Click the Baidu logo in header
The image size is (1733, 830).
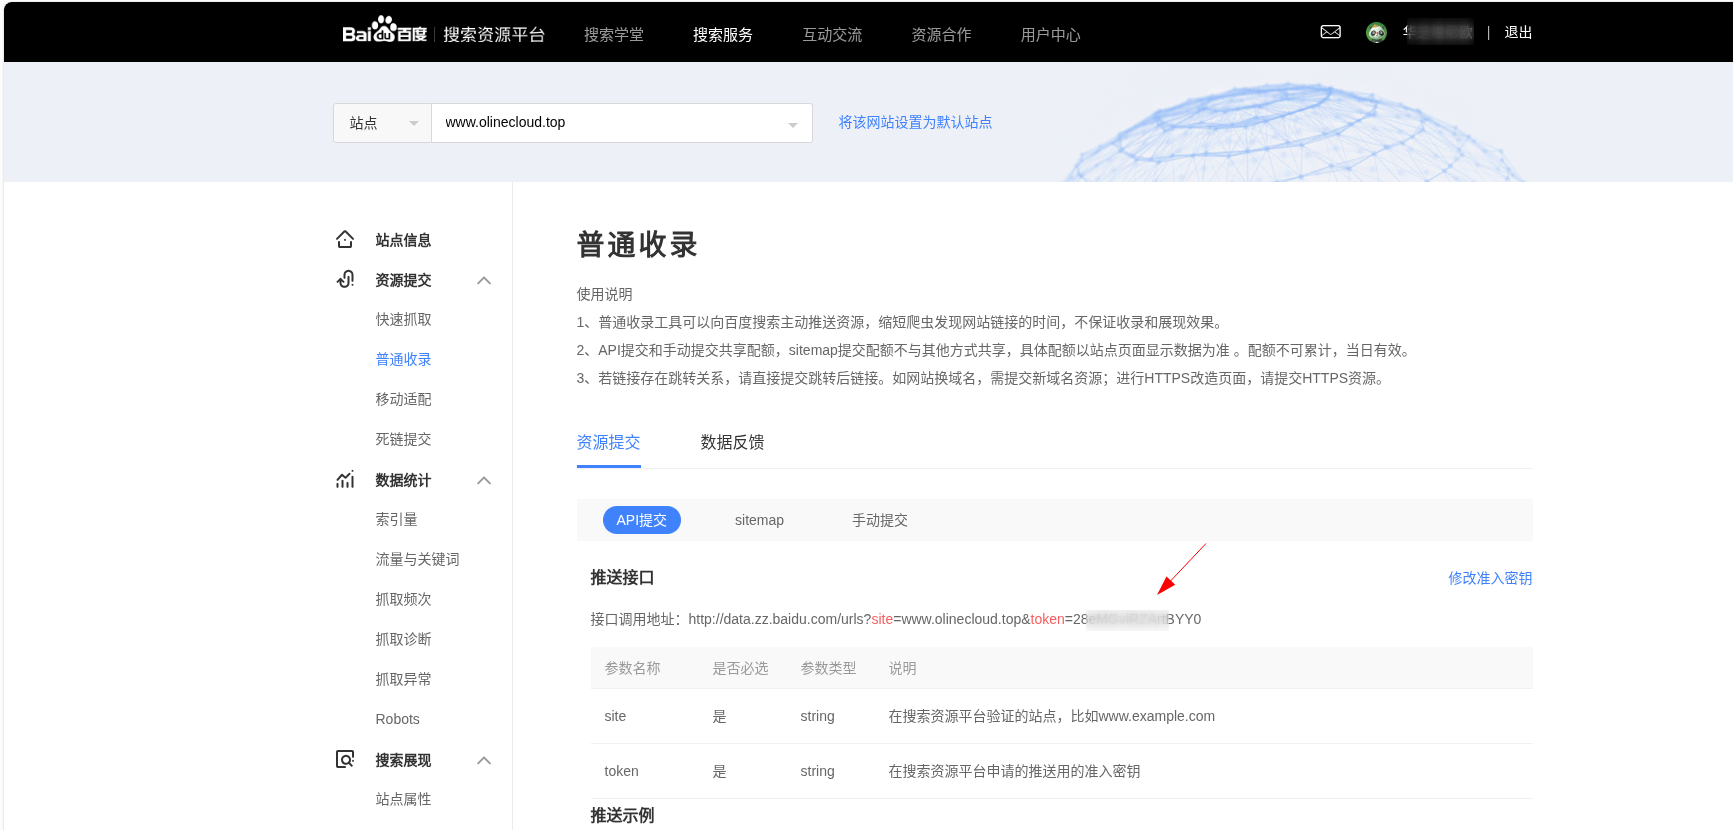point(384,32)
